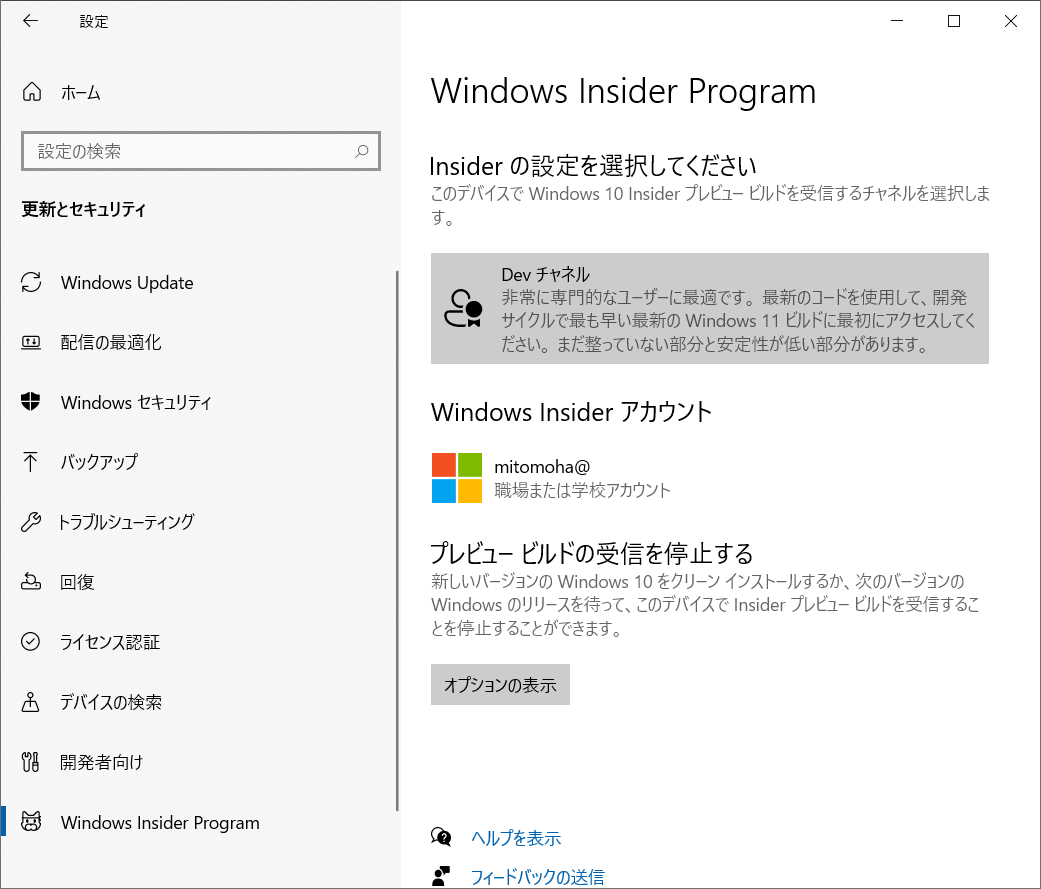The width and height of the screenshot is (1041, 889).
Task: Click the help chat bubble icon
Action: pyautogui.click(x=441, y=837)
